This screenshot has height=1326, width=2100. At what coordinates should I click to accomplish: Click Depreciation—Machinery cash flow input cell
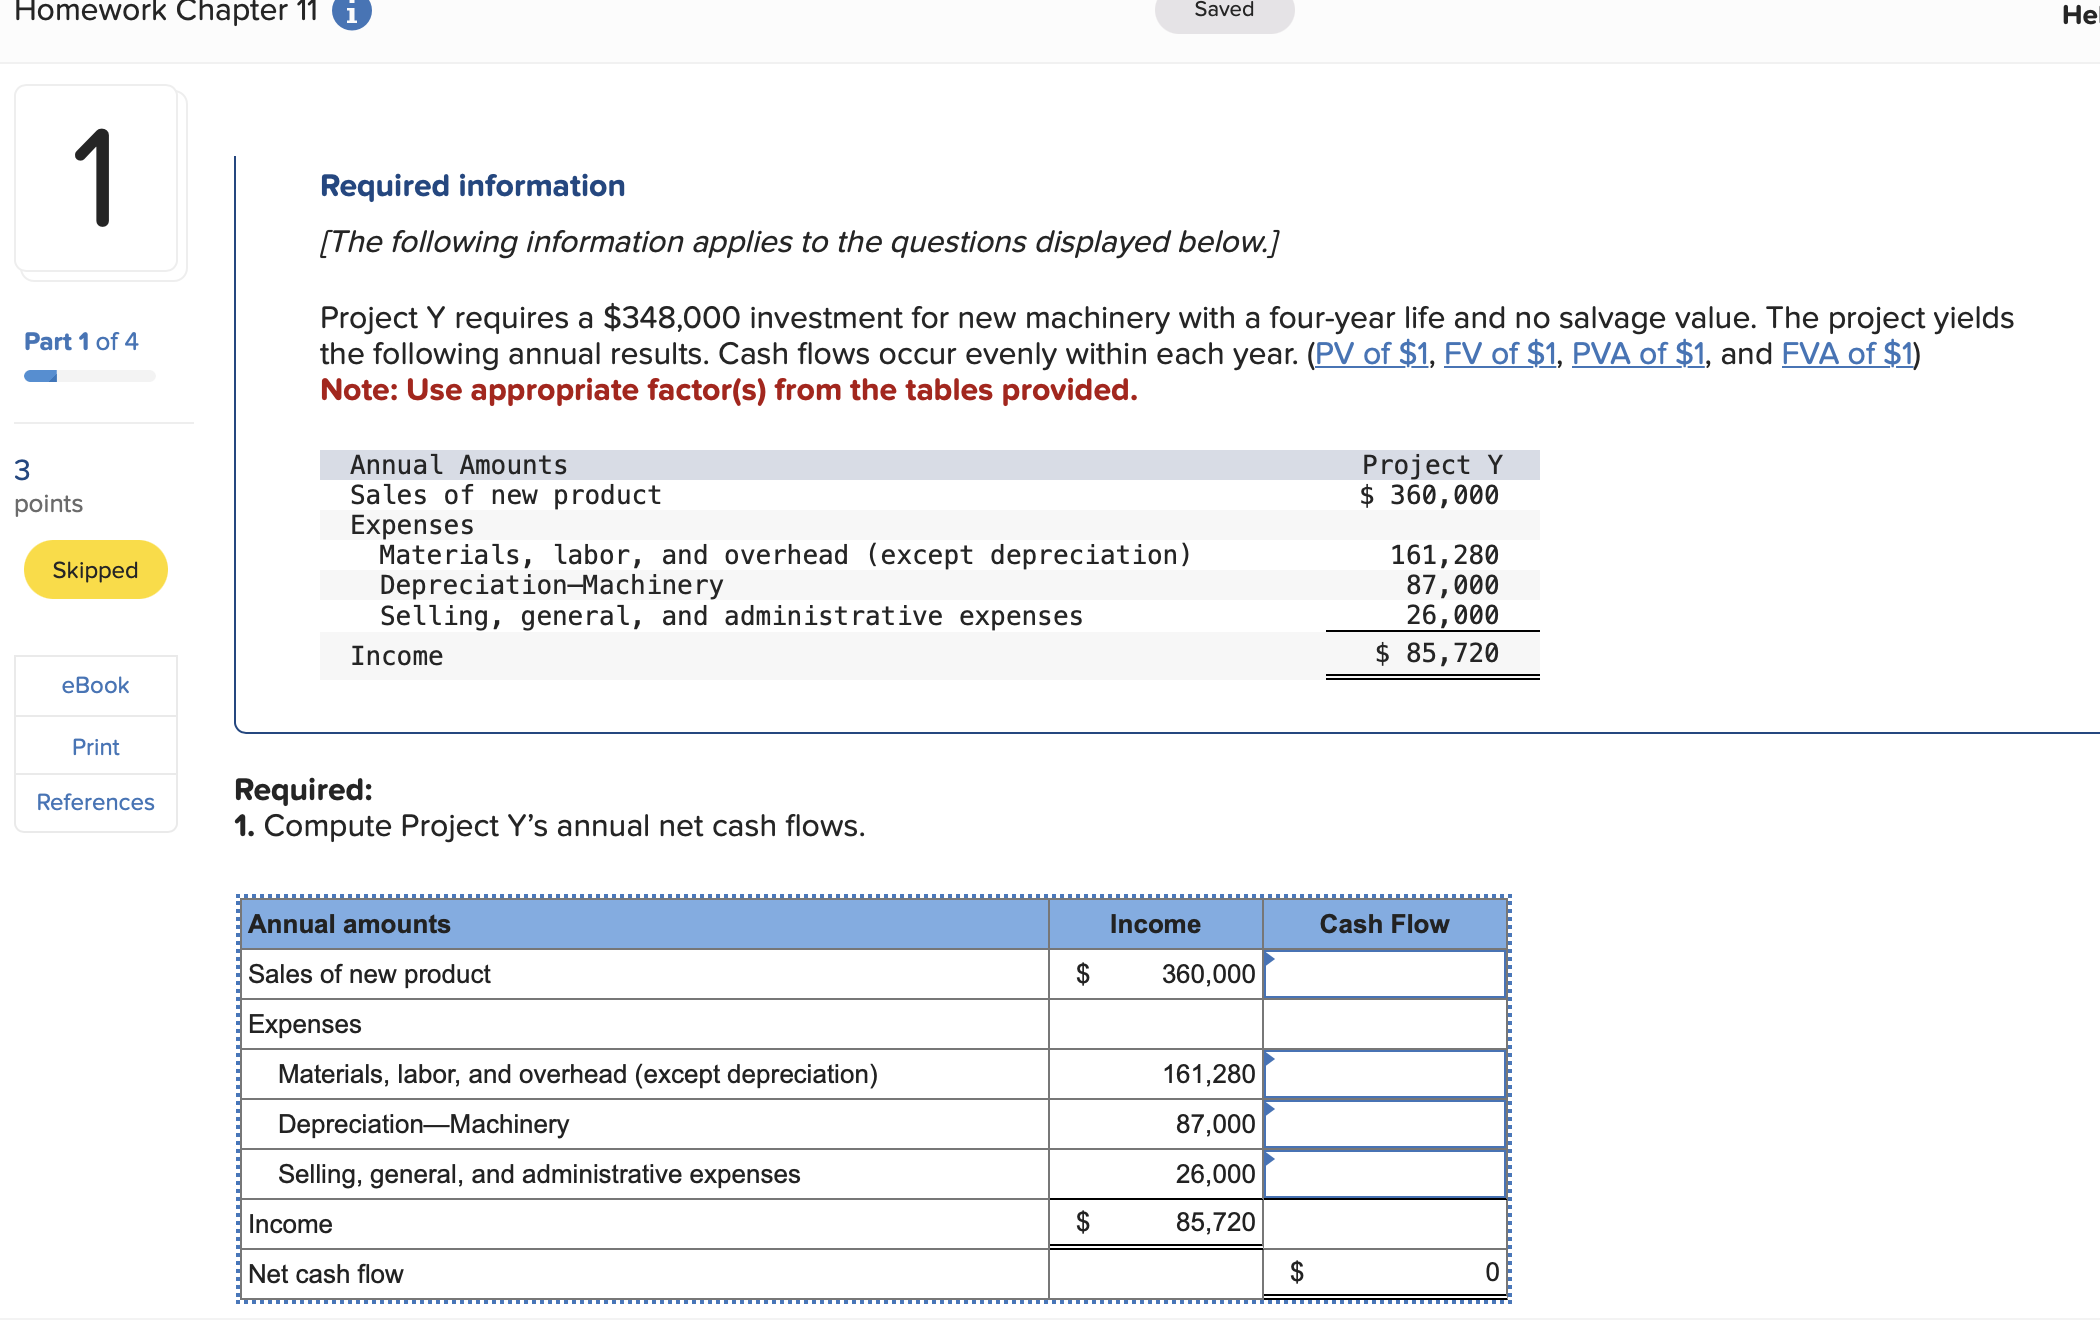point(1385,1124)
